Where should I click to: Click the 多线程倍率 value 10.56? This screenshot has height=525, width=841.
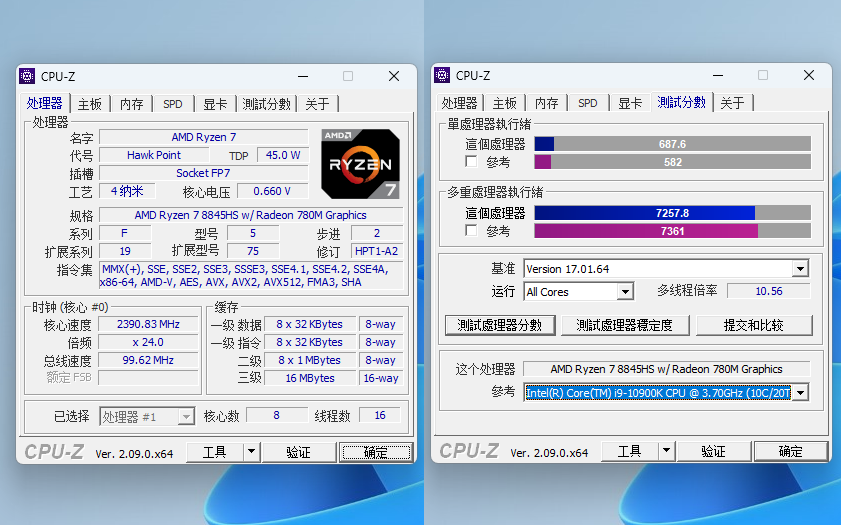pos(769,291)
